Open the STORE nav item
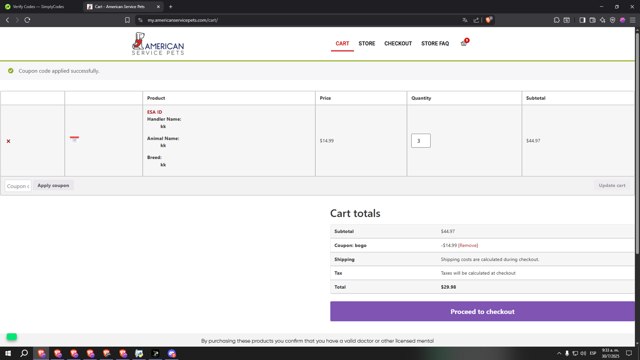Viewport: 640px width, 360px height. [x=367, y=43]
